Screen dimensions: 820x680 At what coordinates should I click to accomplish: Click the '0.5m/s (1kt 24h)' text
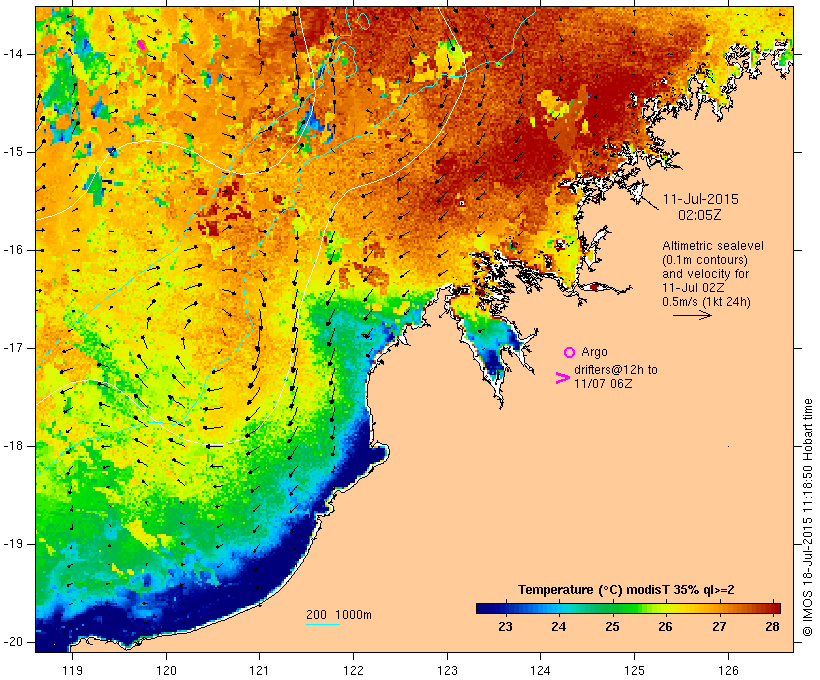click(706, 302)
